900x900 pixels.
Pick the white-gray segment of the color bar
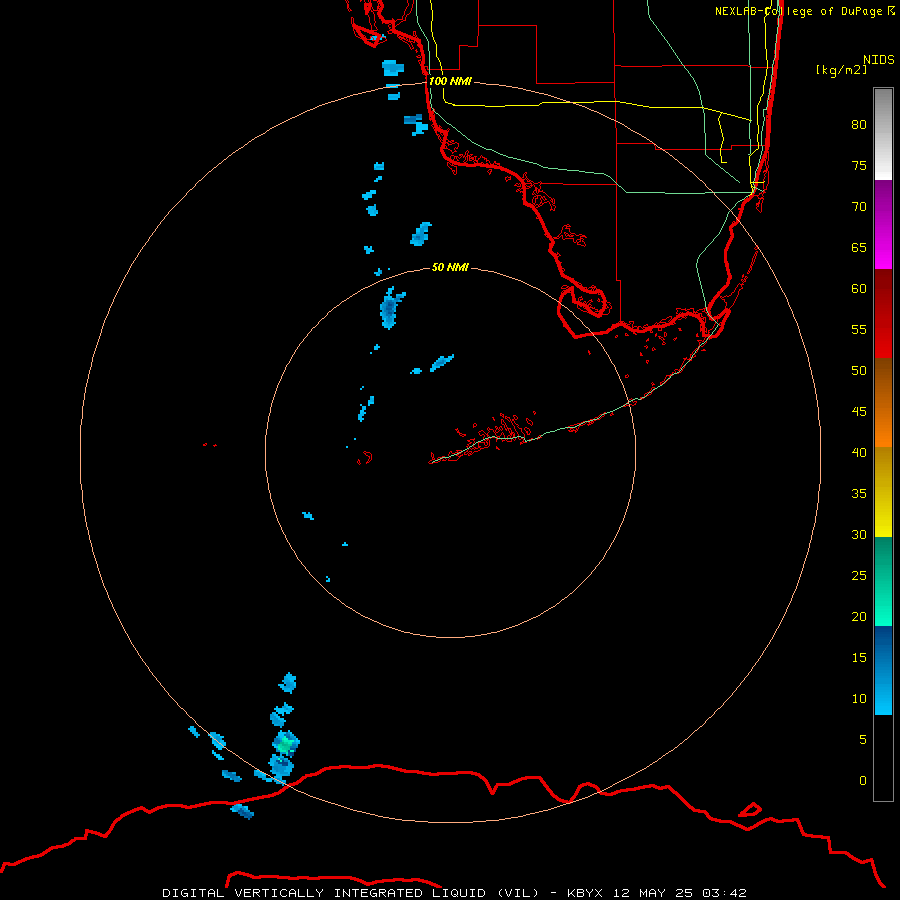(883, 134)
